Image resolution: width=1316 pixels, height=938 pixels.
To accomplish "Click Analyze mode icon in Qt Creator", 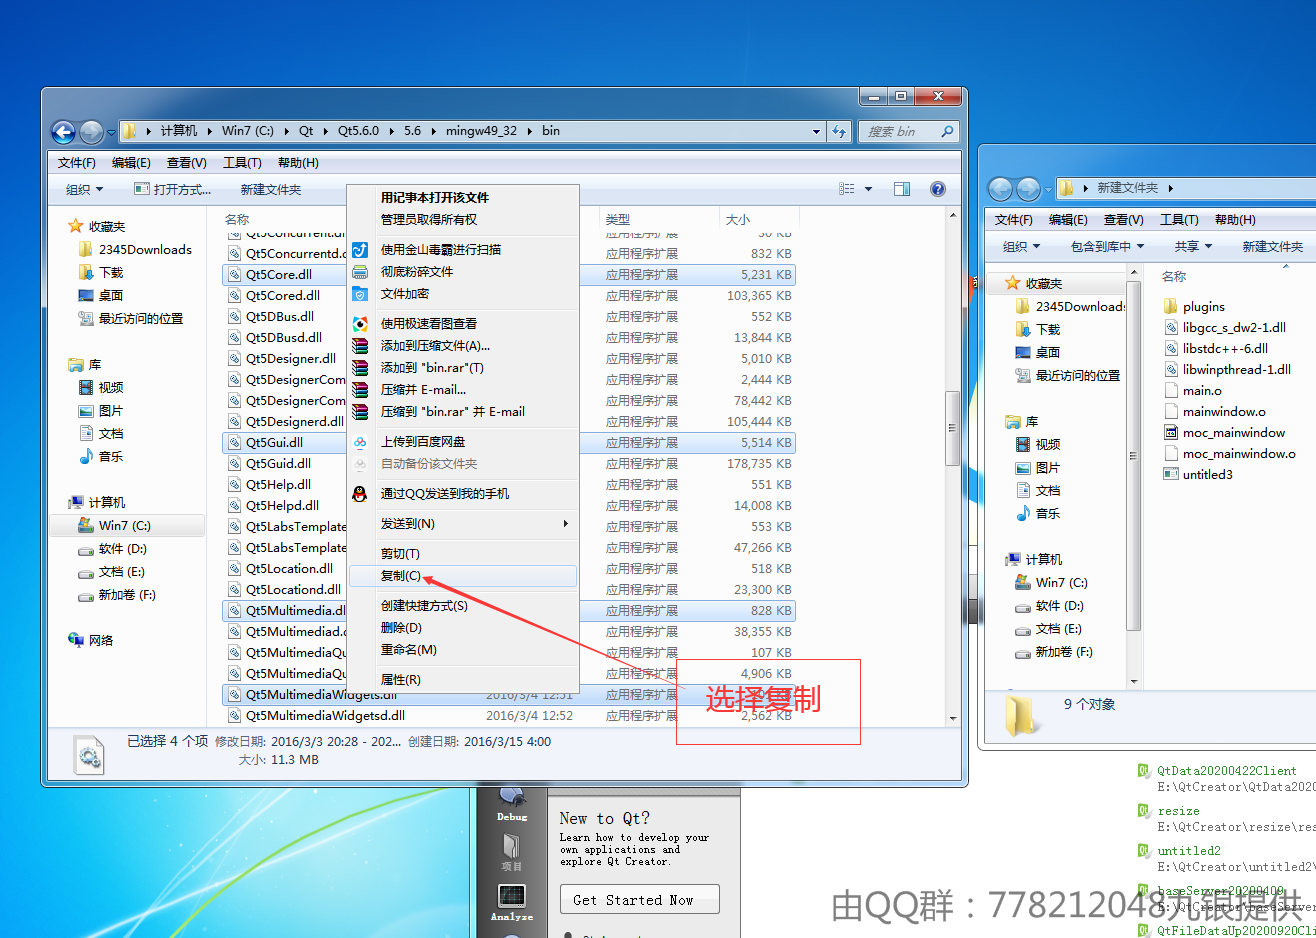I will click(512, 896).
